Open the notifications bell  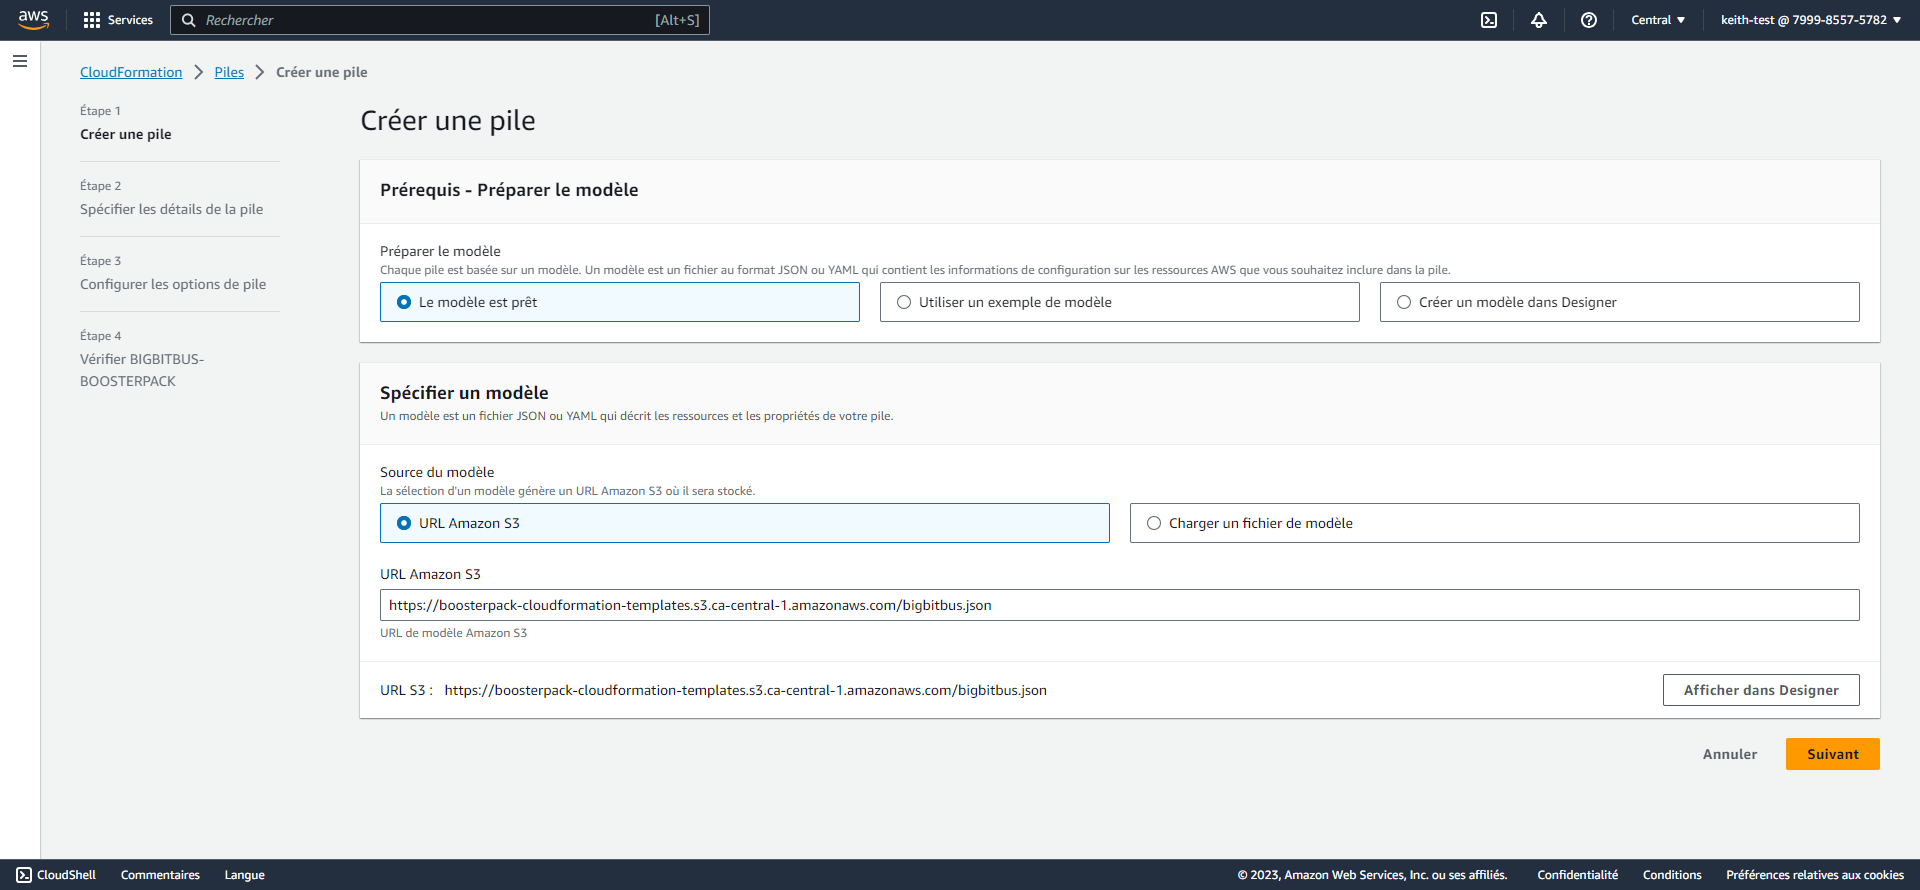1539,20
